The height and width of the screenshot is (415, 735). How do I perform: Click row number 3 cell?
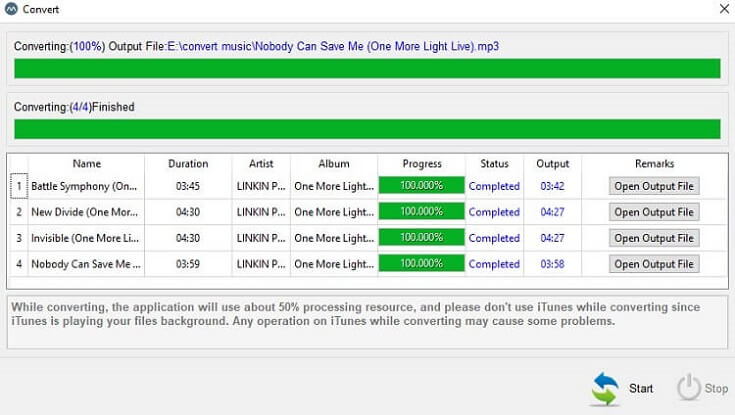(x=19, y=238)
